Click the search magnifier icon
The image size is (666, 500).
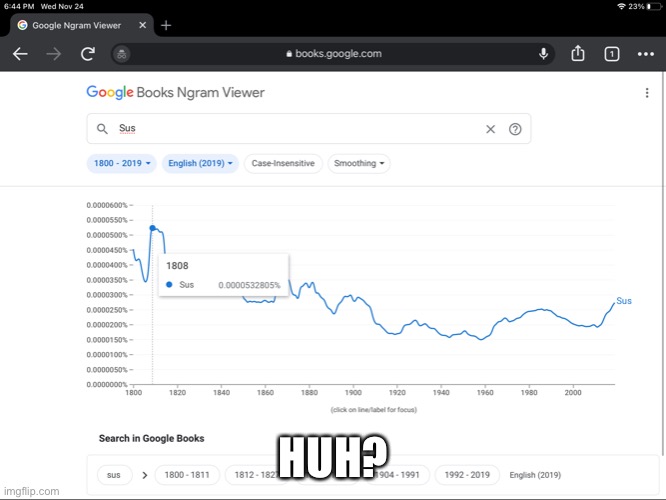click(x=102, y=128)
